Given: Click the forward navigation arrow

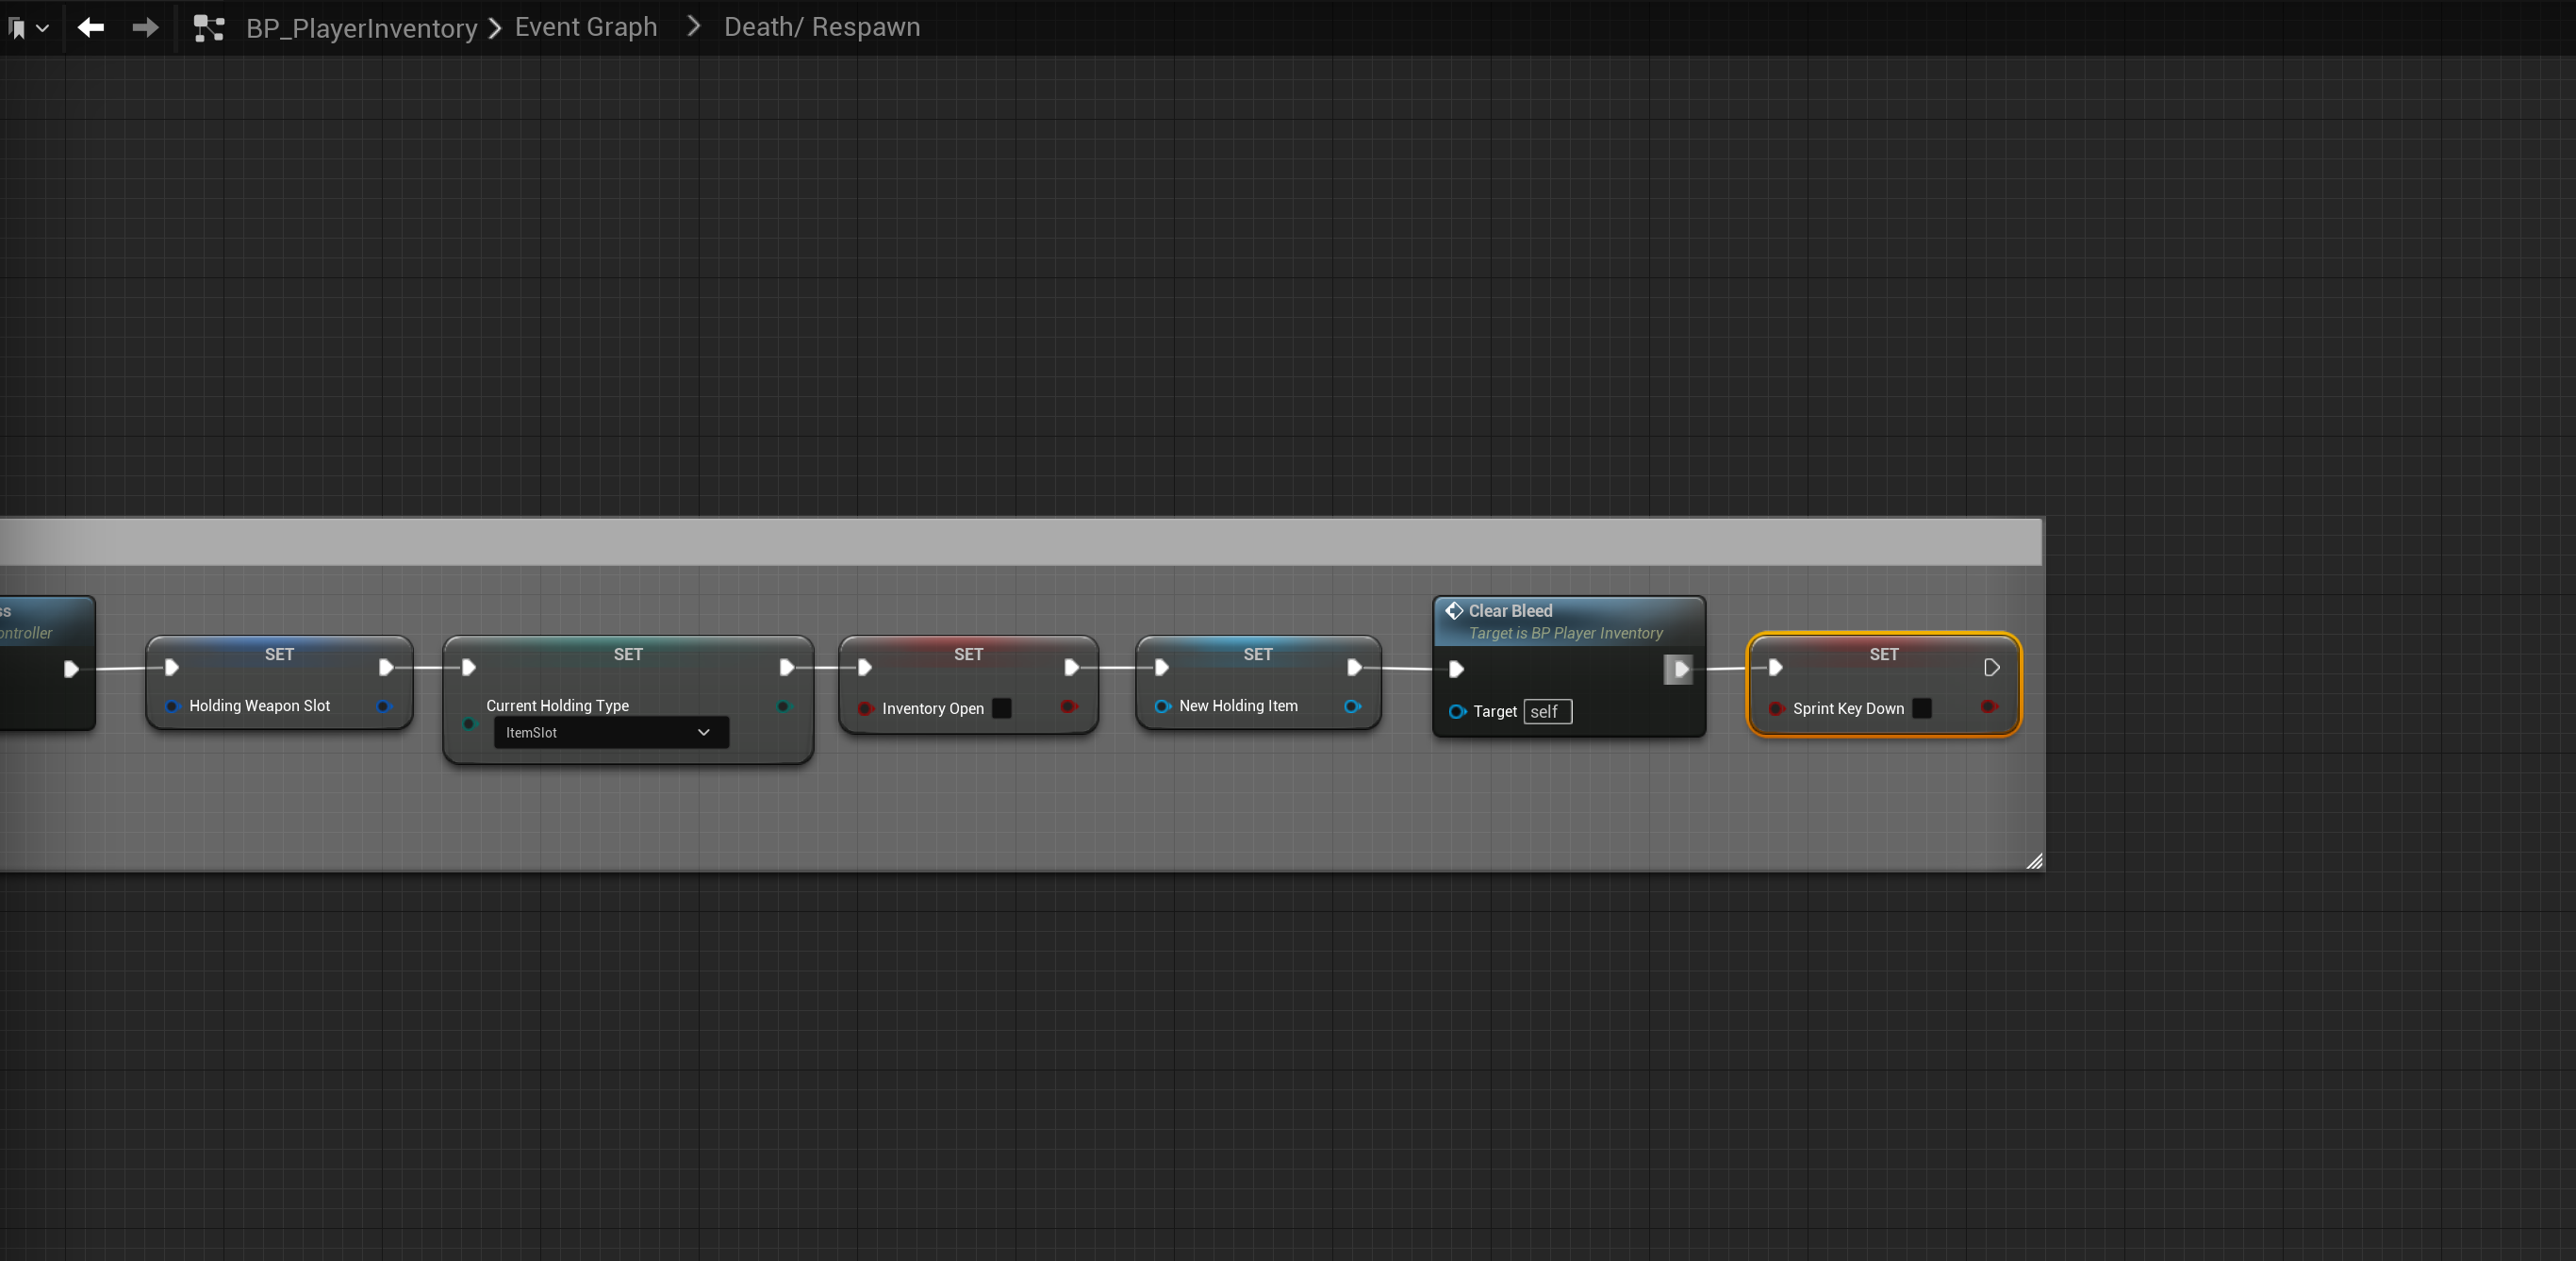Looking at the screenshot, I should pos(145,28).
